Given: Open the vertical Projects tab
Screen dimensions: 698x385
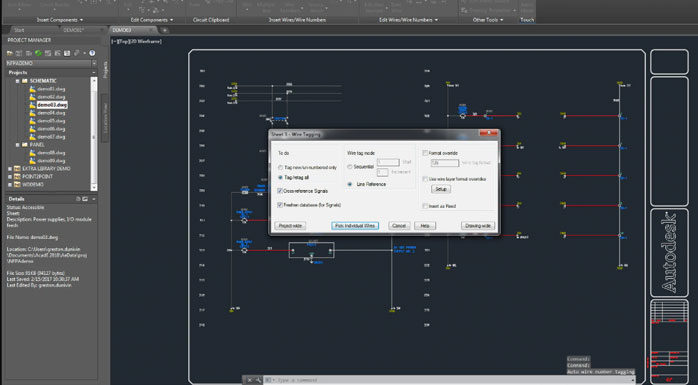Looking at the screenshot, I should (106, 70).
